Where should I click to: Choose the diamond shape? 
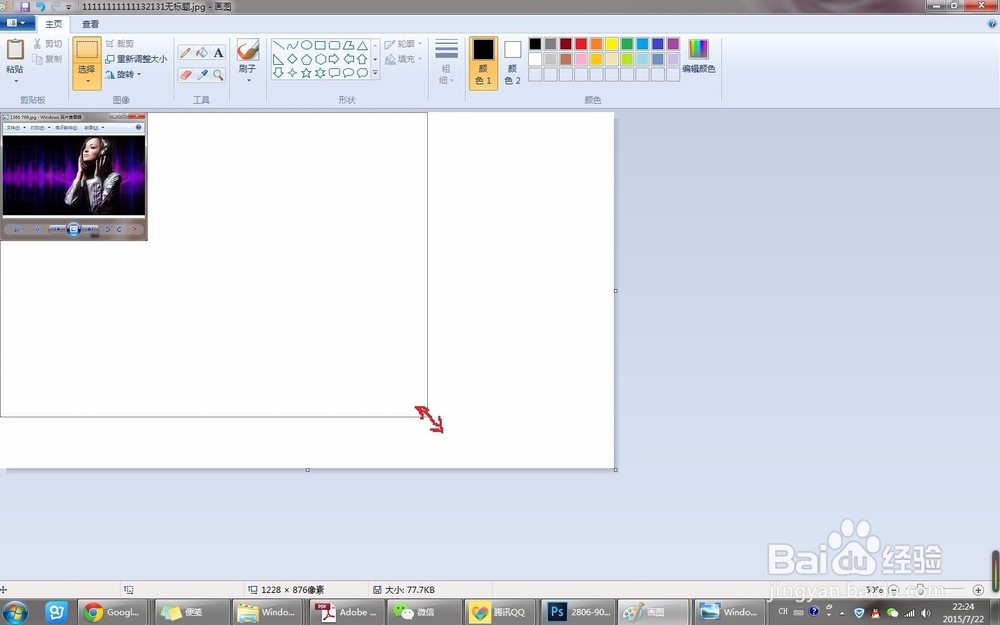click(x=293, y=59)
